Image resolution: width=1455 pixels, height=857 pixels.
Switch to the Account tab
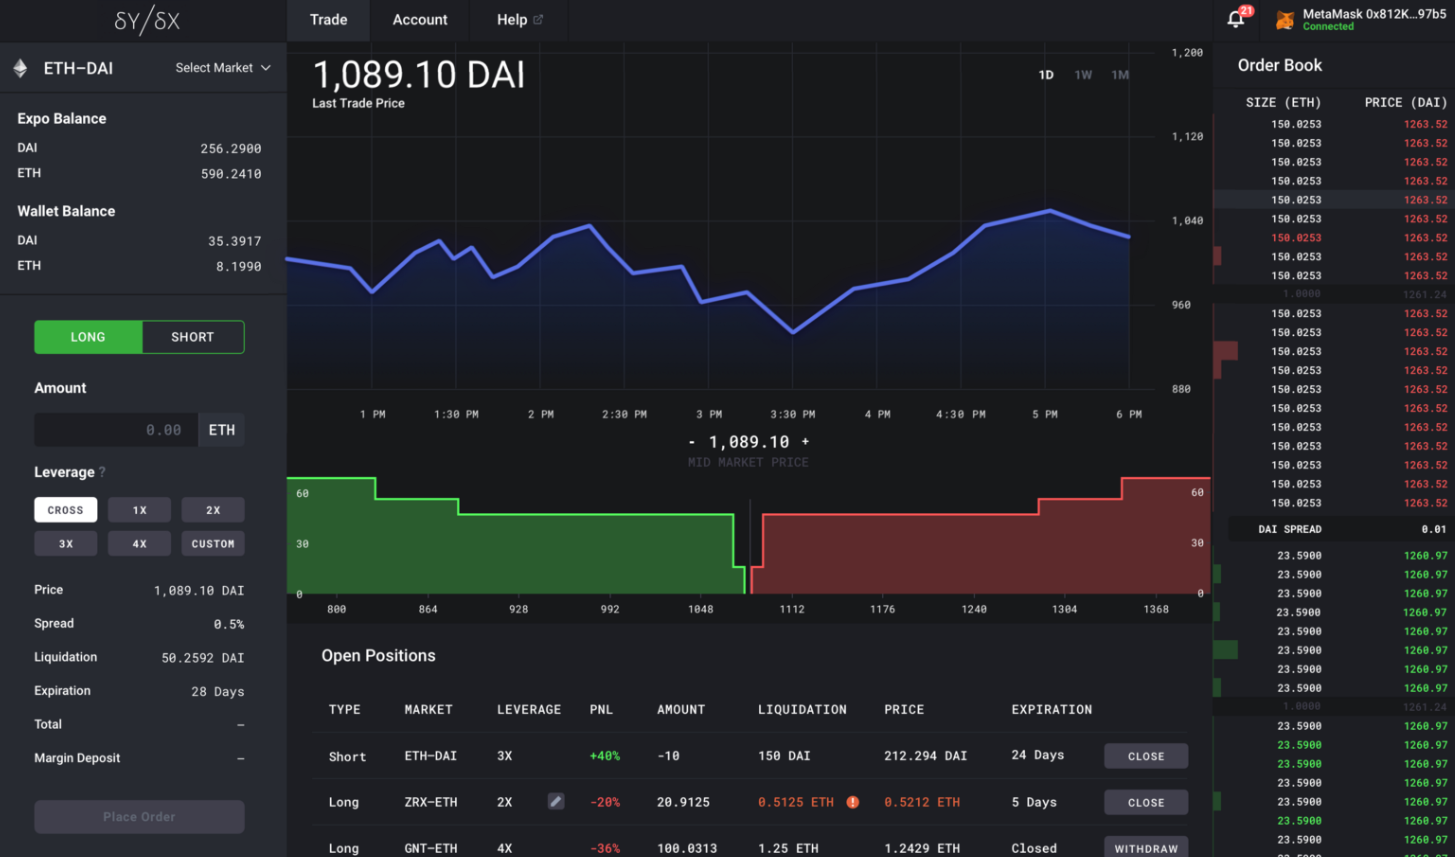419,19
